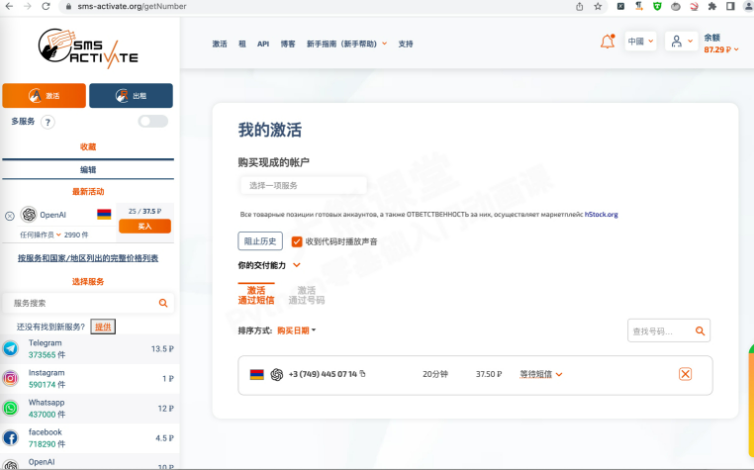Screen dimensions: 754x470
Task: Click the facebook service icon
Action: tap(11, 438)
